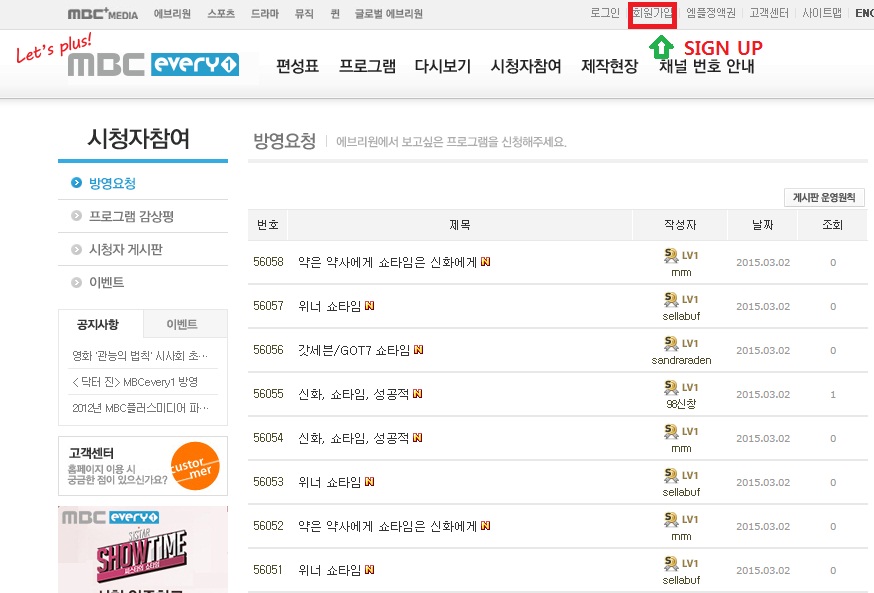Go to 뮤직 in top channel bar
Screen dimensions: 874x593
tap(304, 13)
